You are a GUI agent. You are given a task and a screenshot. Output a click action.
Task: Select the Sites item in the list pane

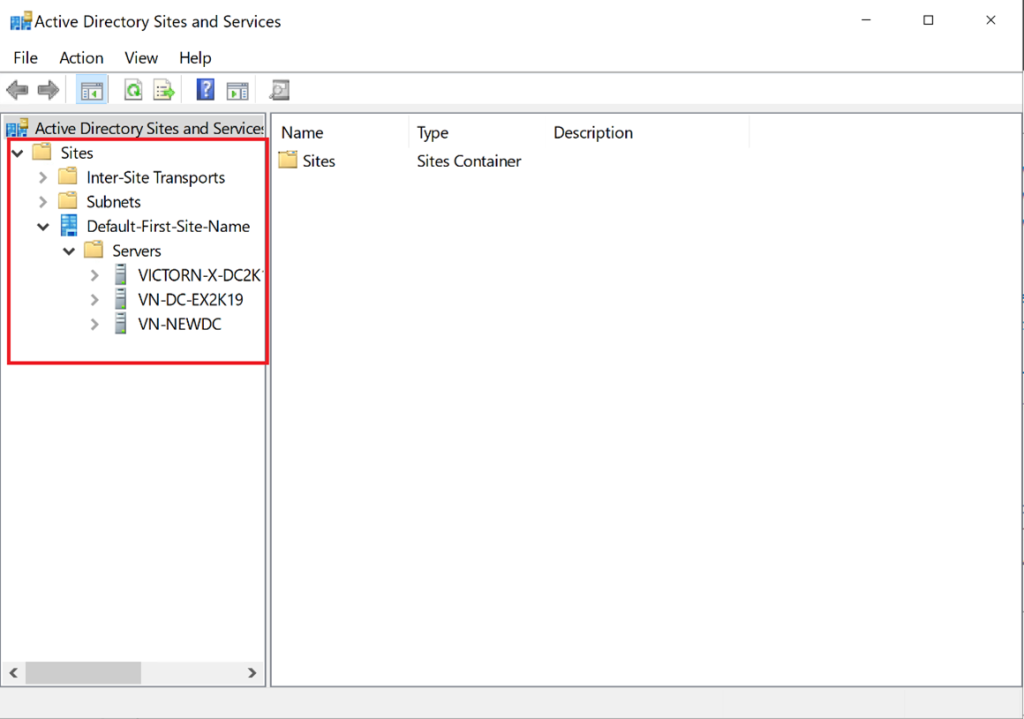(318, 161)
